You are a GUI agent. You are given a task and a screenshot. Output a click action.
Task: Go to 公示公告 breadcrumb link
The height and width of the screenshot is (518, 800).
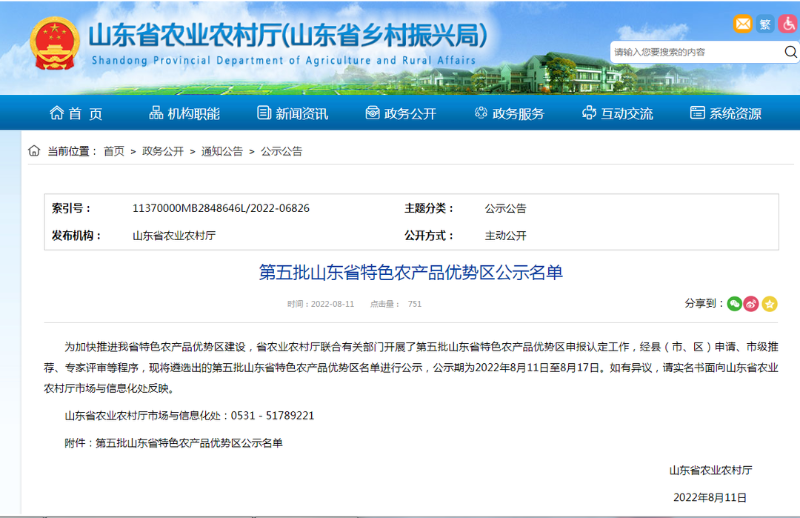[282, 151]
